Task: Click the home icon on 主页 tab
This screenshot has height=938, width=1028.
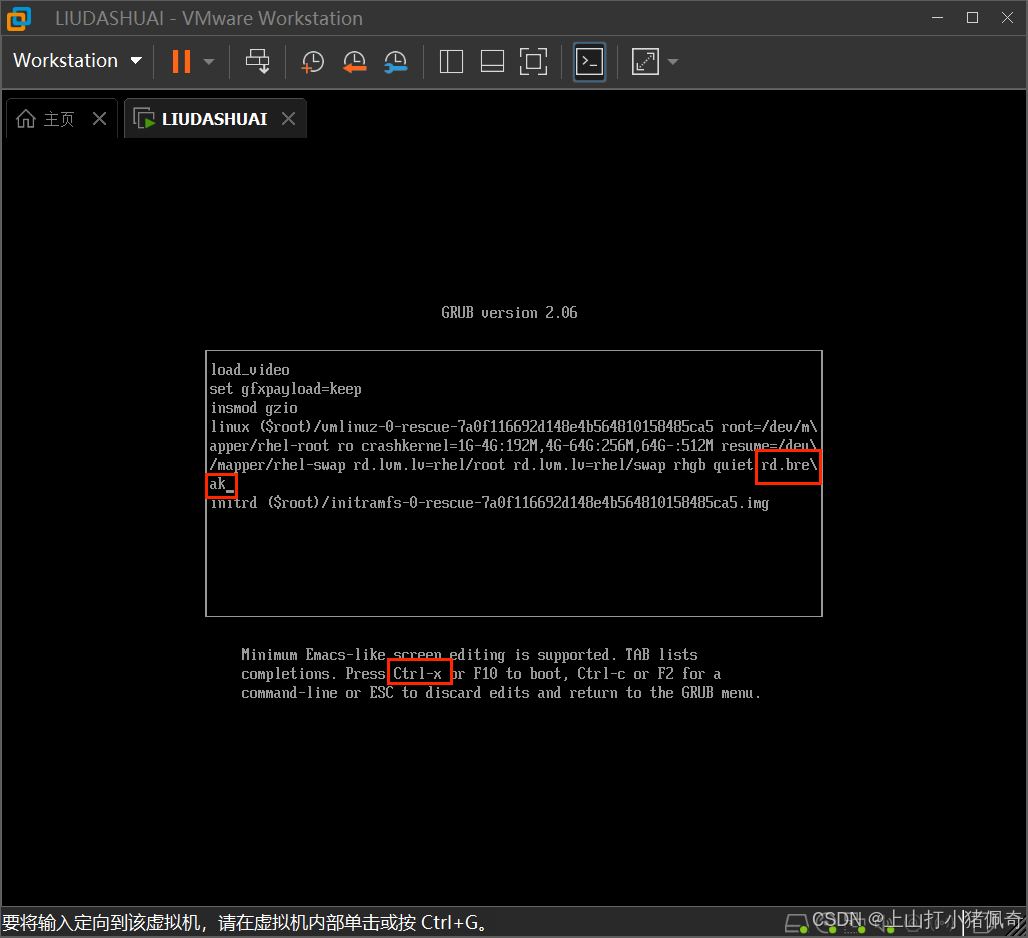Action: [26, 119]
